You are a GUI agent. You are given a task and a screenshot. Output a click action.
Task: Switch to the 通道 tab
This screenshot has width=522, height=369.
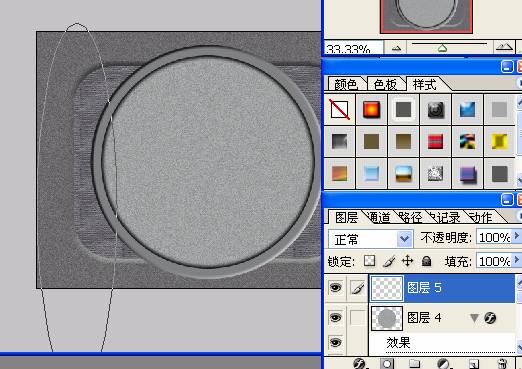point(379,218)
